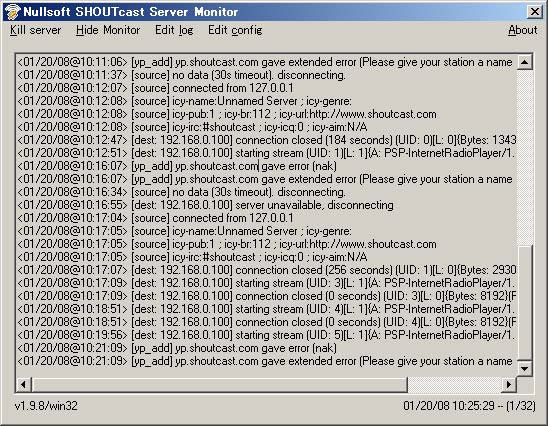548x426 pixels.
Task: Click the vertical scrollbar thumb
Action: pyautogui.click(x=525, y=302)
